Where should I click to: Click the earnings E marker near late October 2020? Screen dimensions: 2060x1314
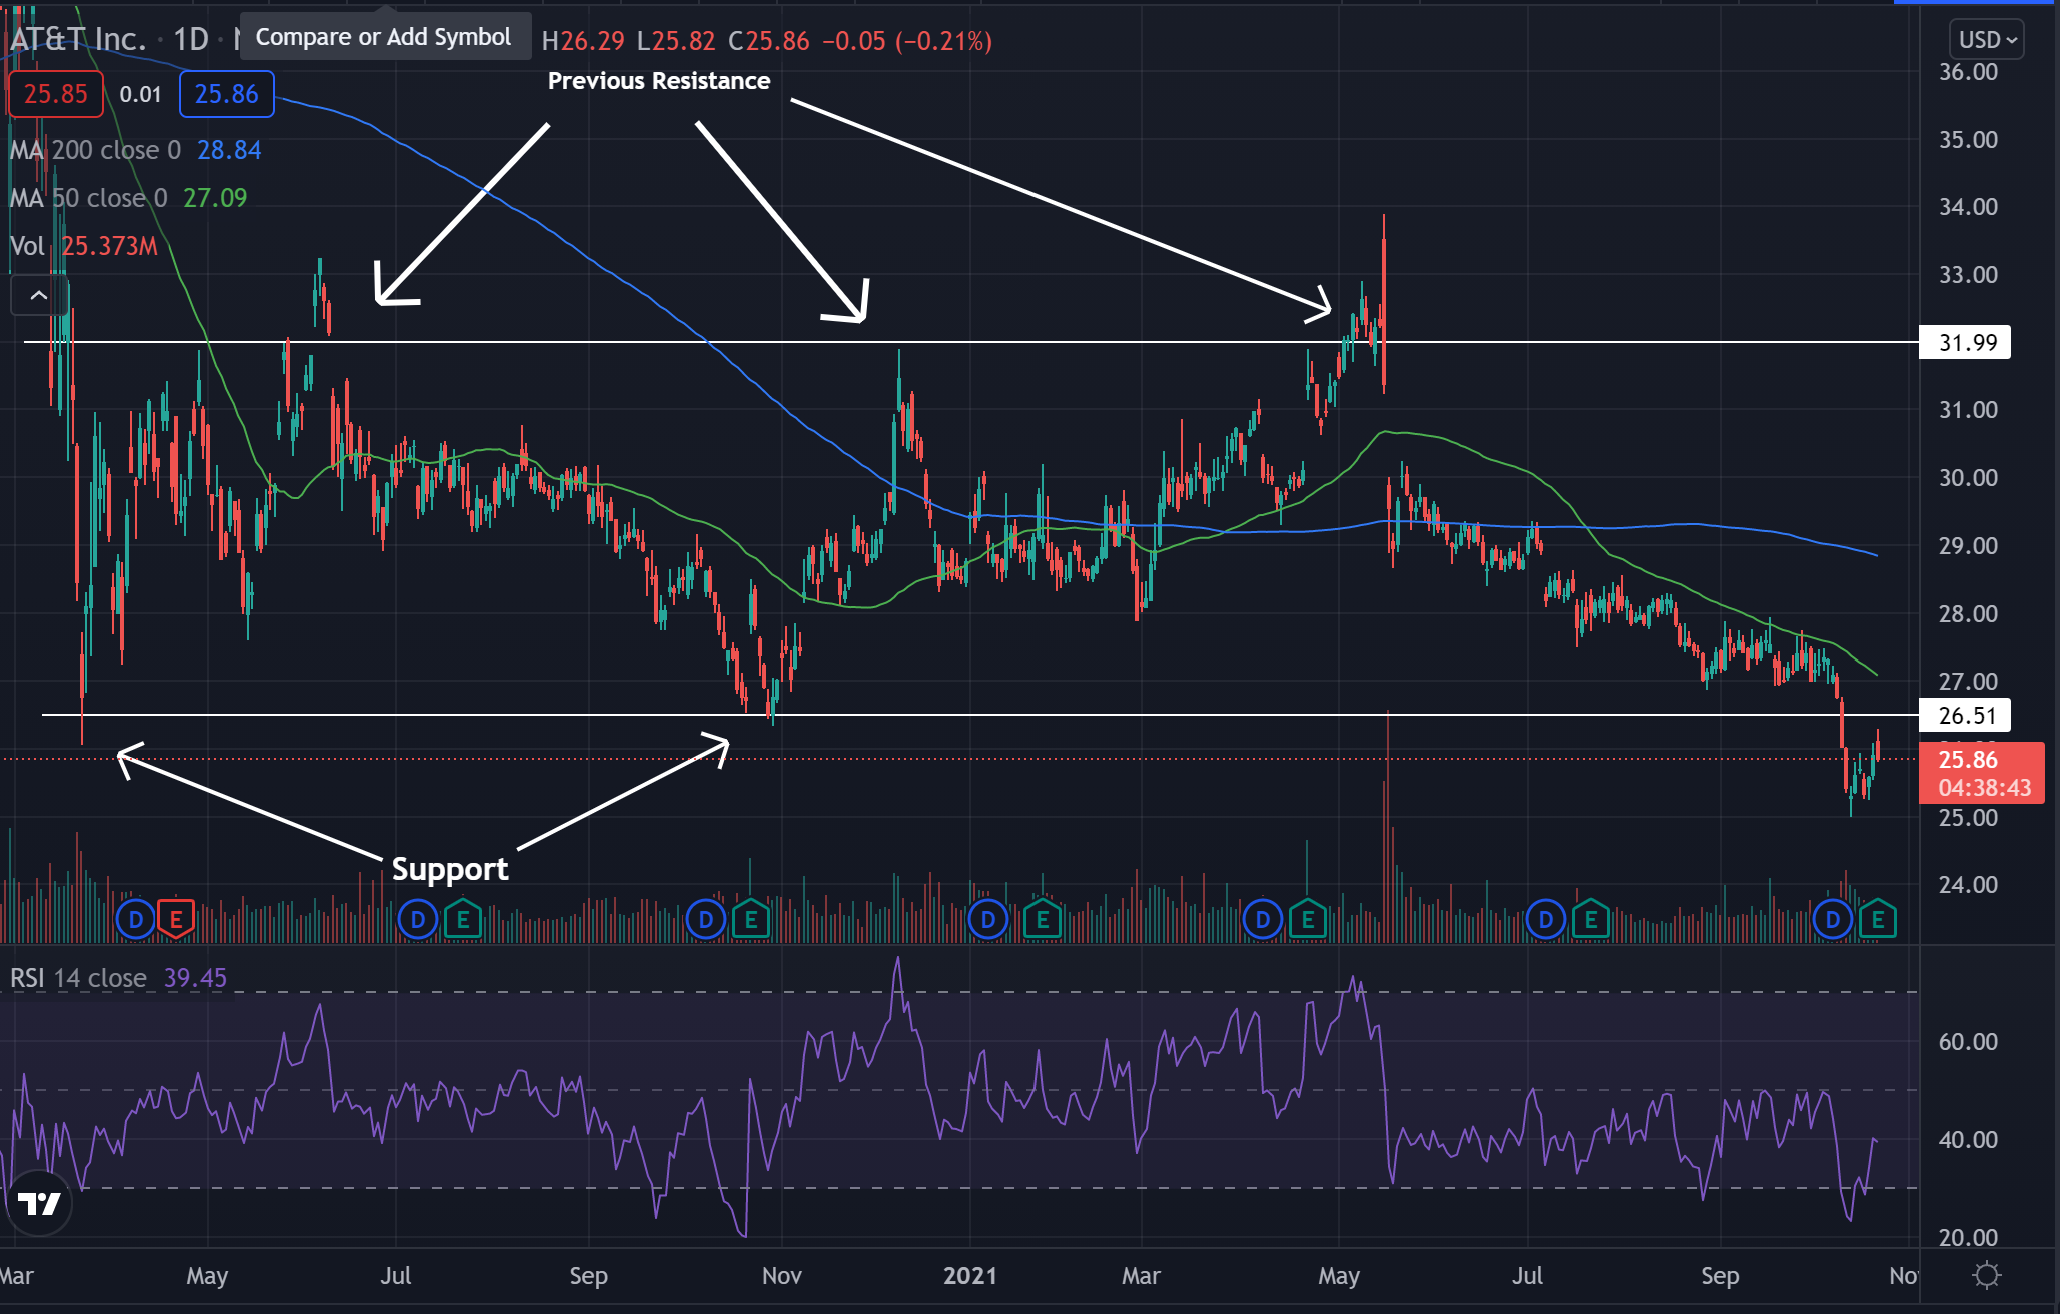click(x=751, y=919)
